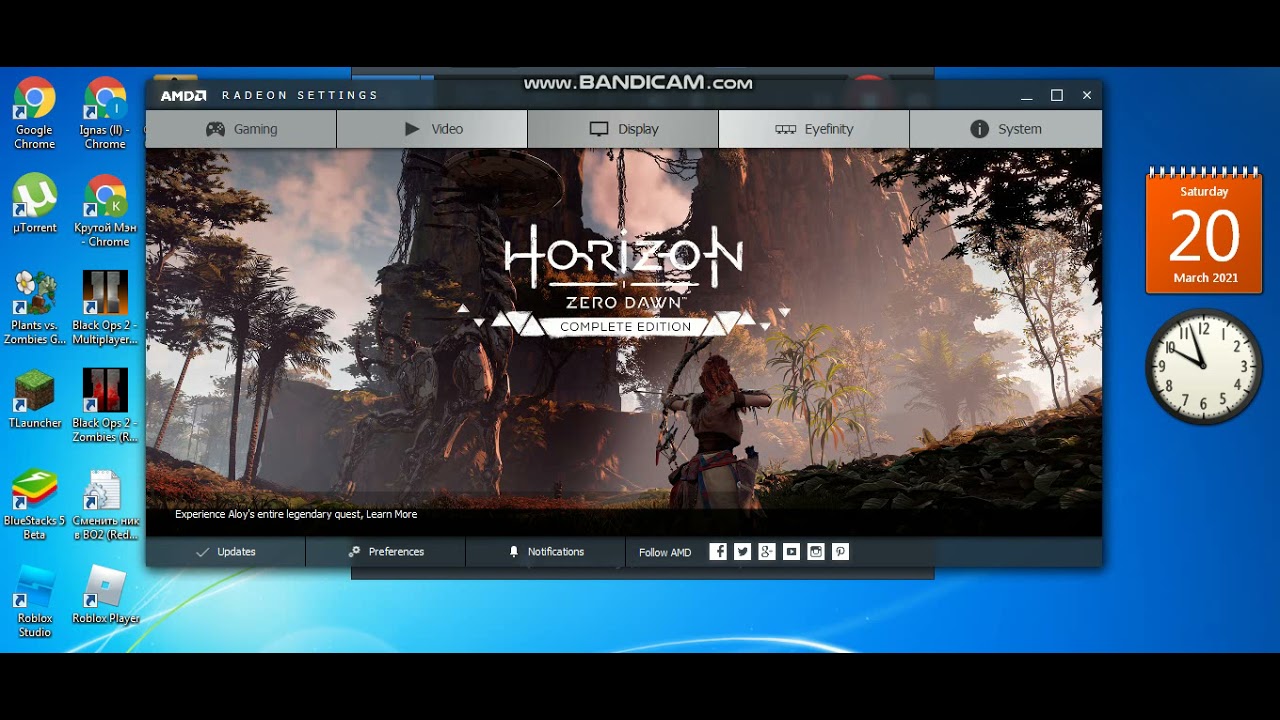This screenshot has width=1280, height=720.
Task: Select the Крутой Мэн Chrome shortcut
Action: click(x=105, y=211)
